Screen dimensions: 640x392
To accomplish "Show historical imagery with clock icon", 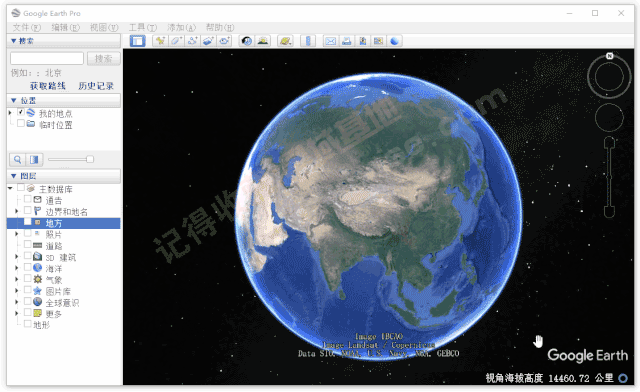I will click(x=246, y=41).
